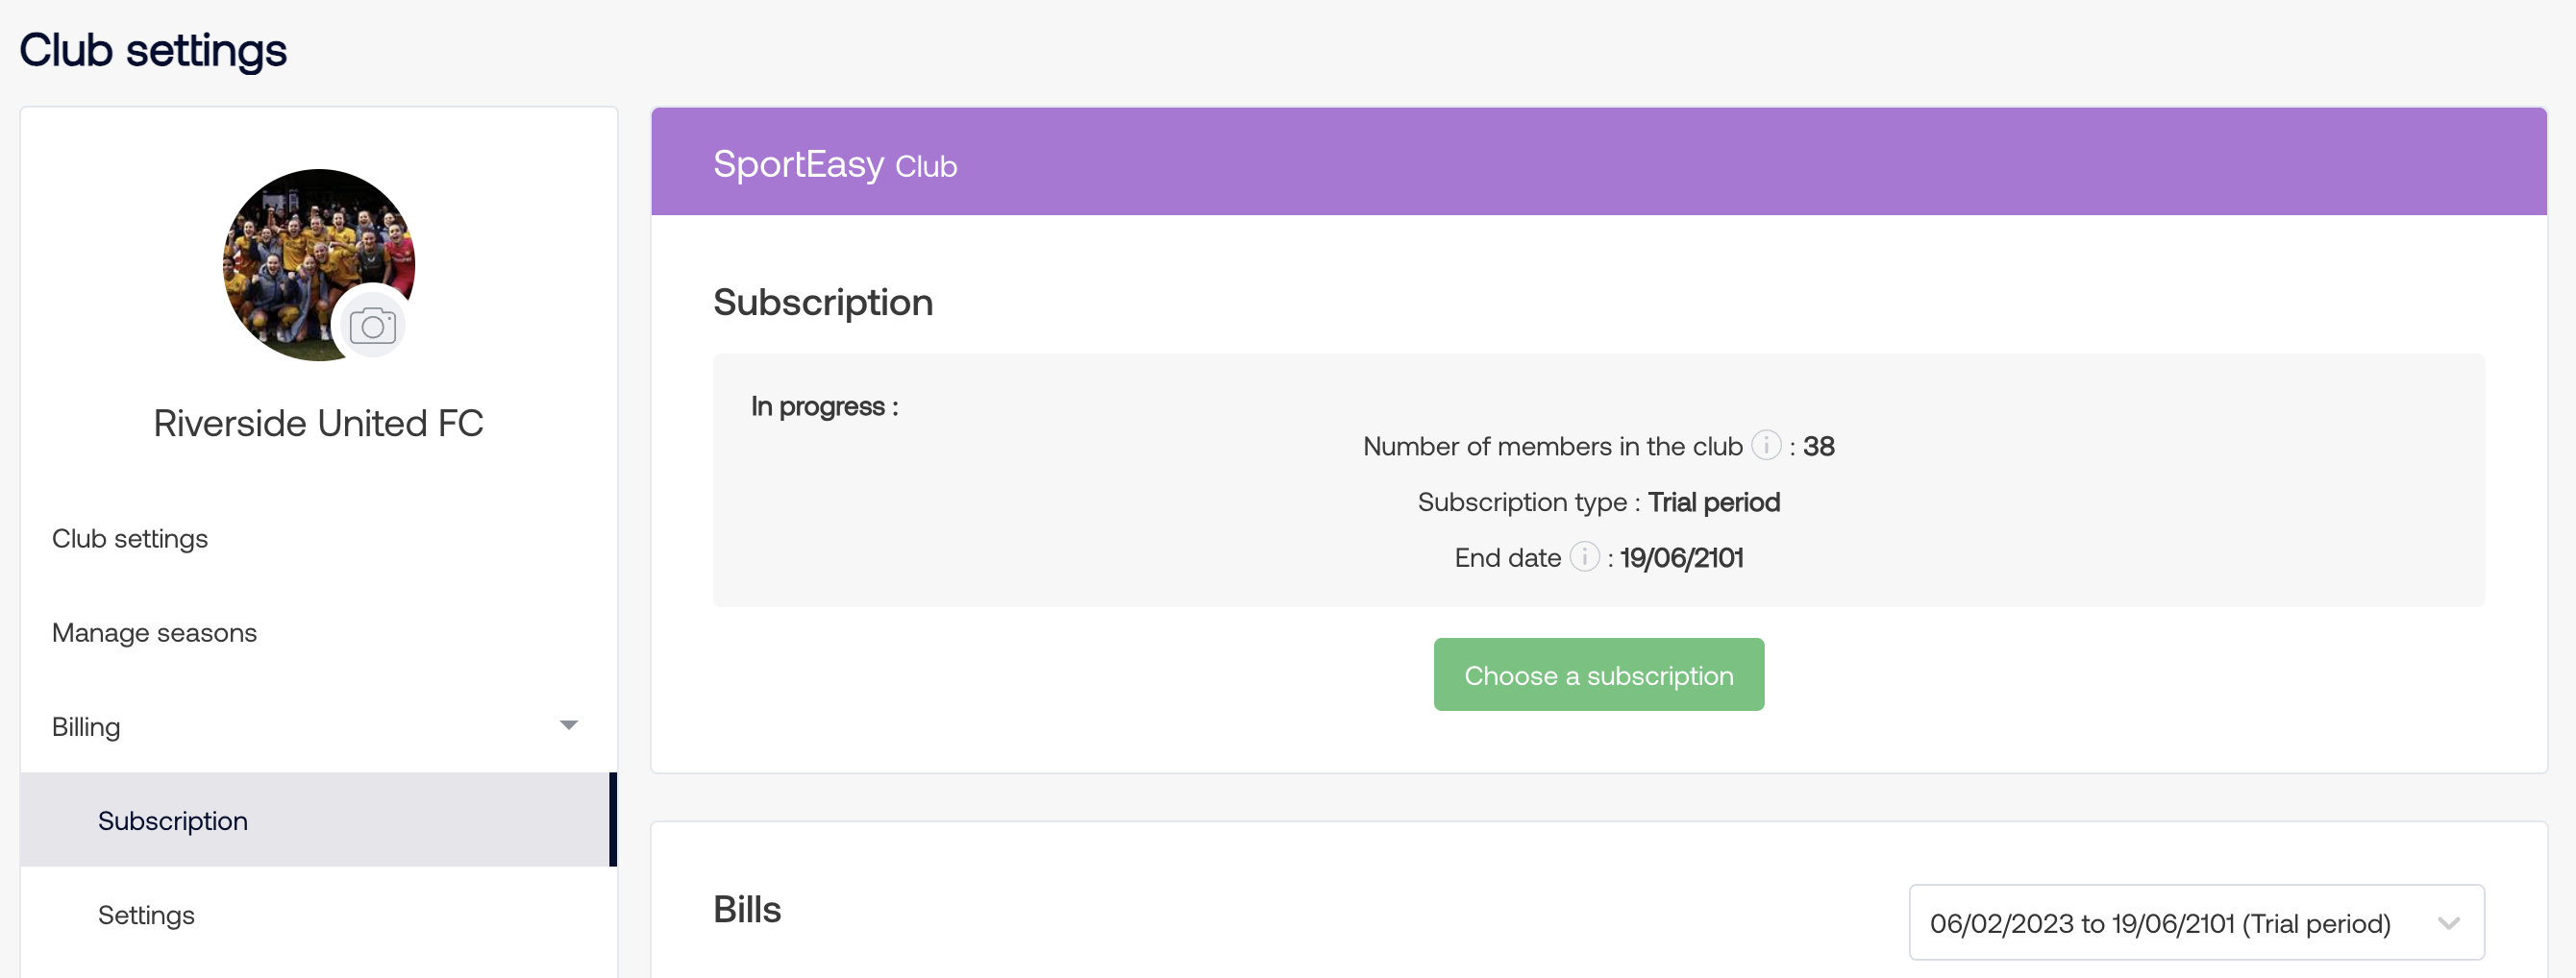The width and height of the screenshot is (2576, 978).
Task: Collapse Billing using the triangle arrow
Action: 569,725
